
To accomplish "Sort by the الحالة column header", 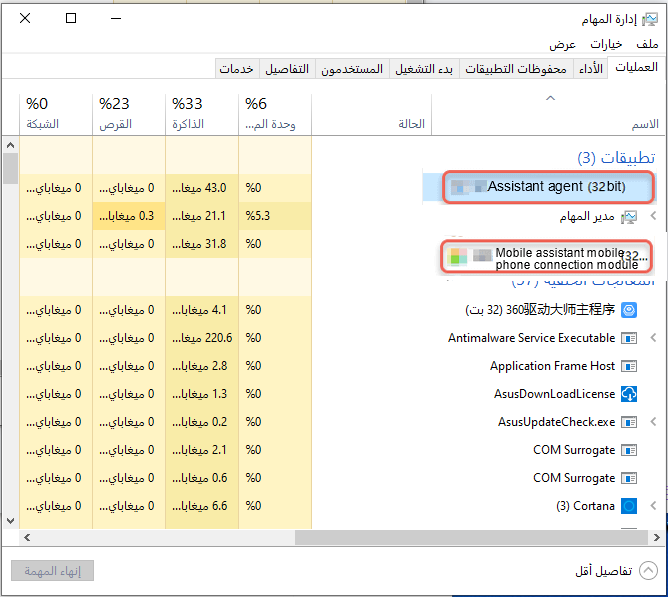I will point(371,114).
